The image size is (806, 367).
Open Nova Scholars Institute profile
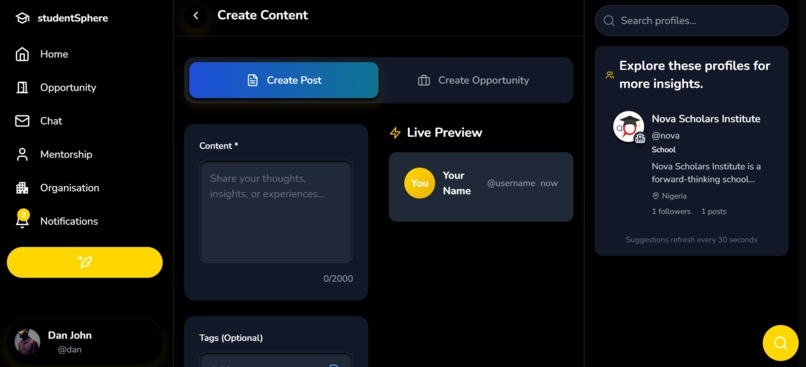(691, 163)
